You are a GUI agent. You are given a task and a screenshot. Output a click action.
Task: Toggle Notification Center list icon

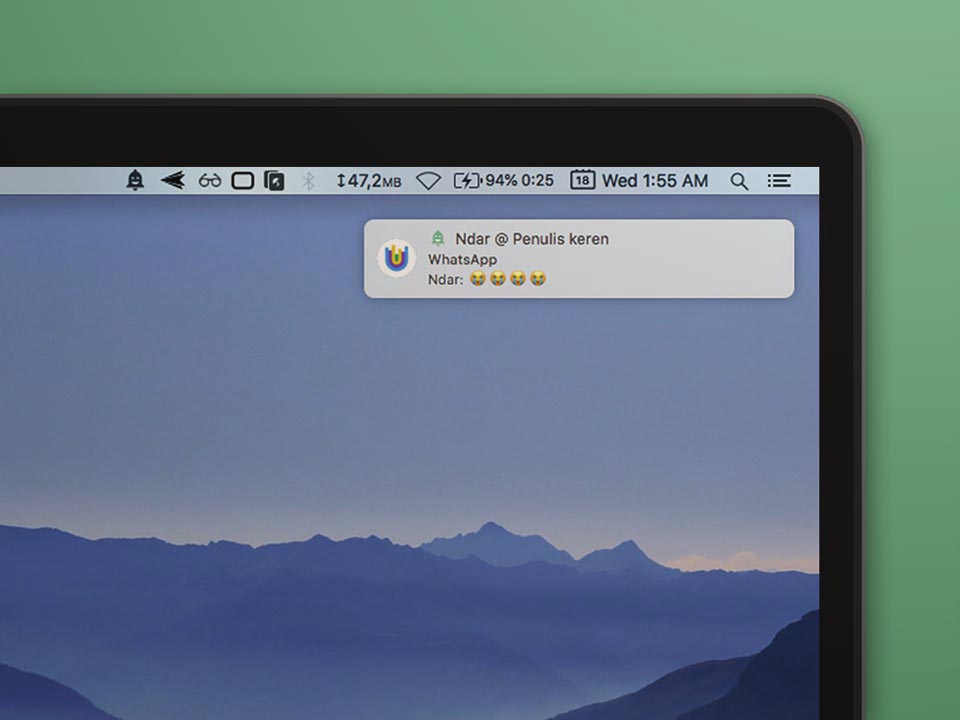tap(779, 181)
